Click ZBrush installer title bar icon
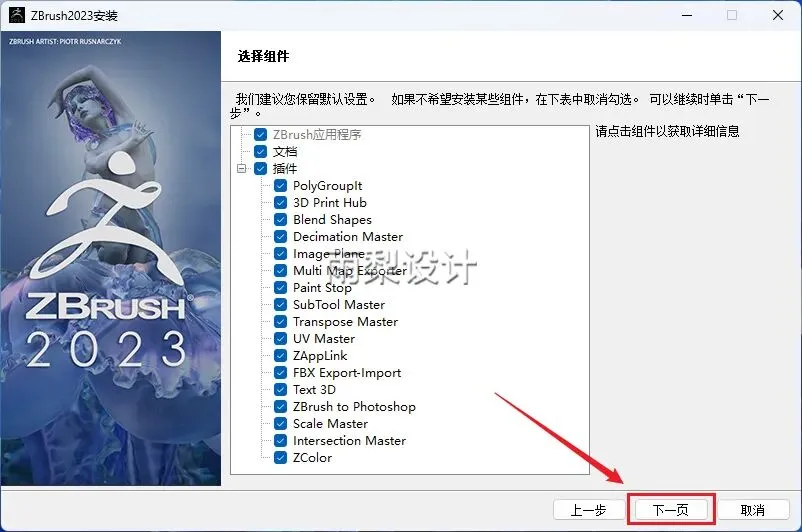Image resolution: width=802 pixels, height=532 pixels. (x=16, y=15)
